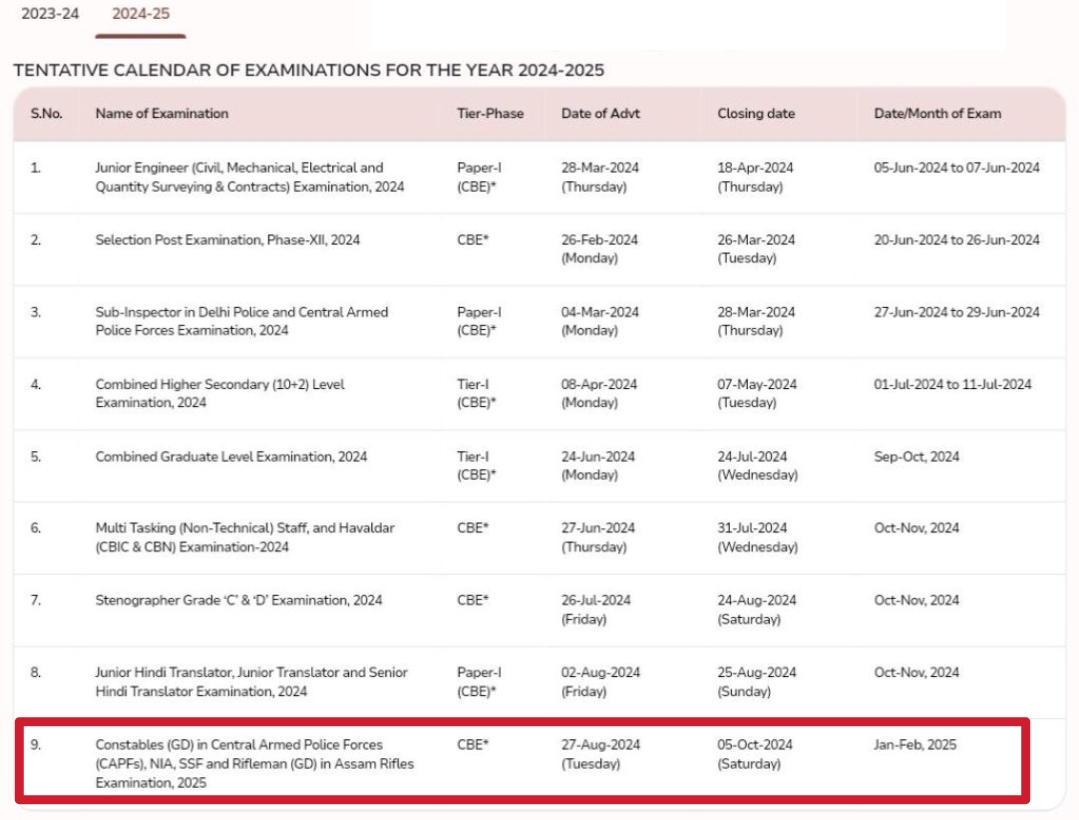Select Junior Hindi Translator examination name cell

[x=251, y=682]
